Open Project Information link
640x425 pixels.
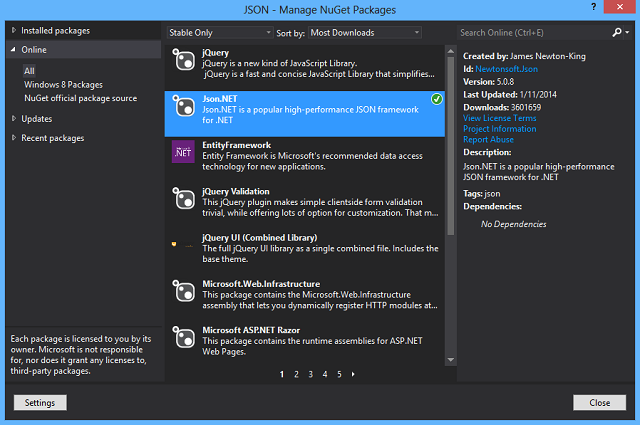(x=500, y=129)
